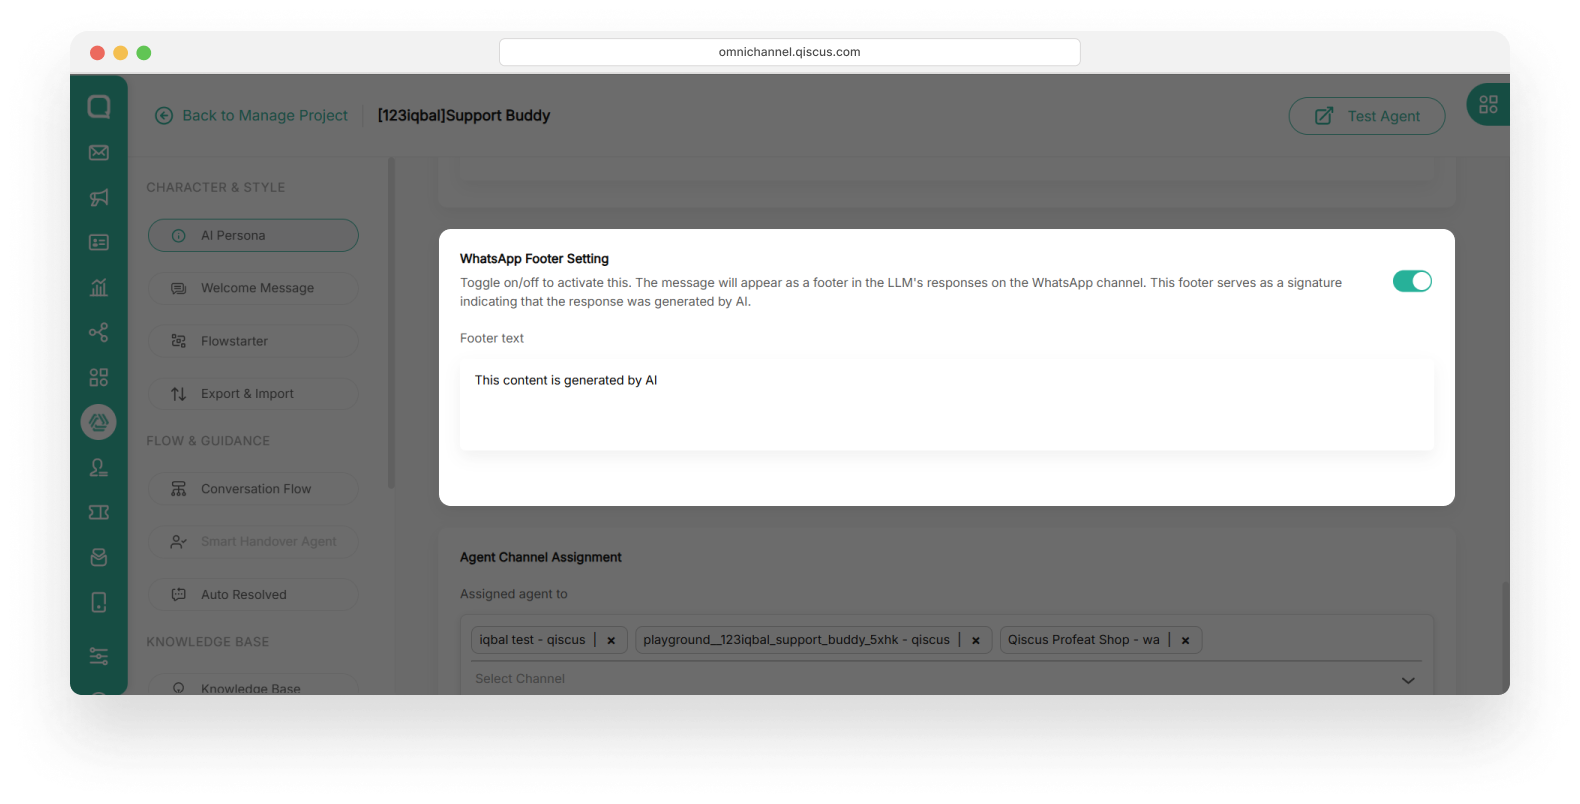
Task: Open the stacked box icon in sidebar
Action: point(99,557)
